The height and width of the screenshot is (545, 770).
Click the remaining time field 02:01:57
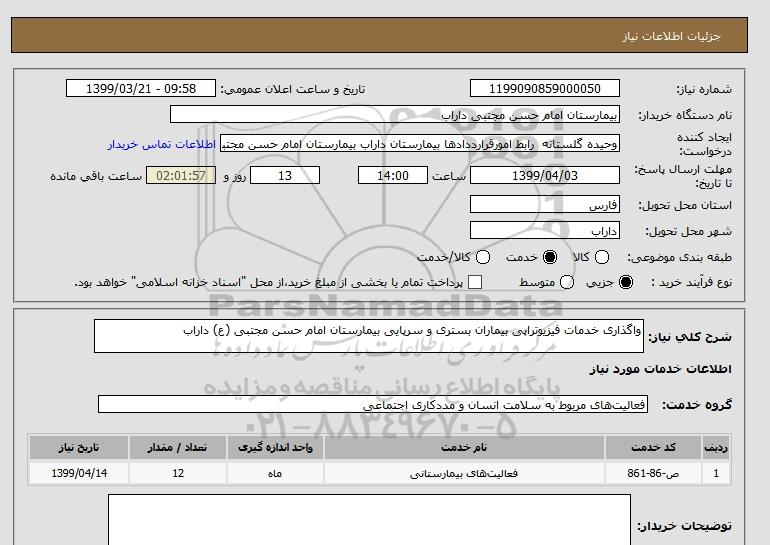[181, 175]
